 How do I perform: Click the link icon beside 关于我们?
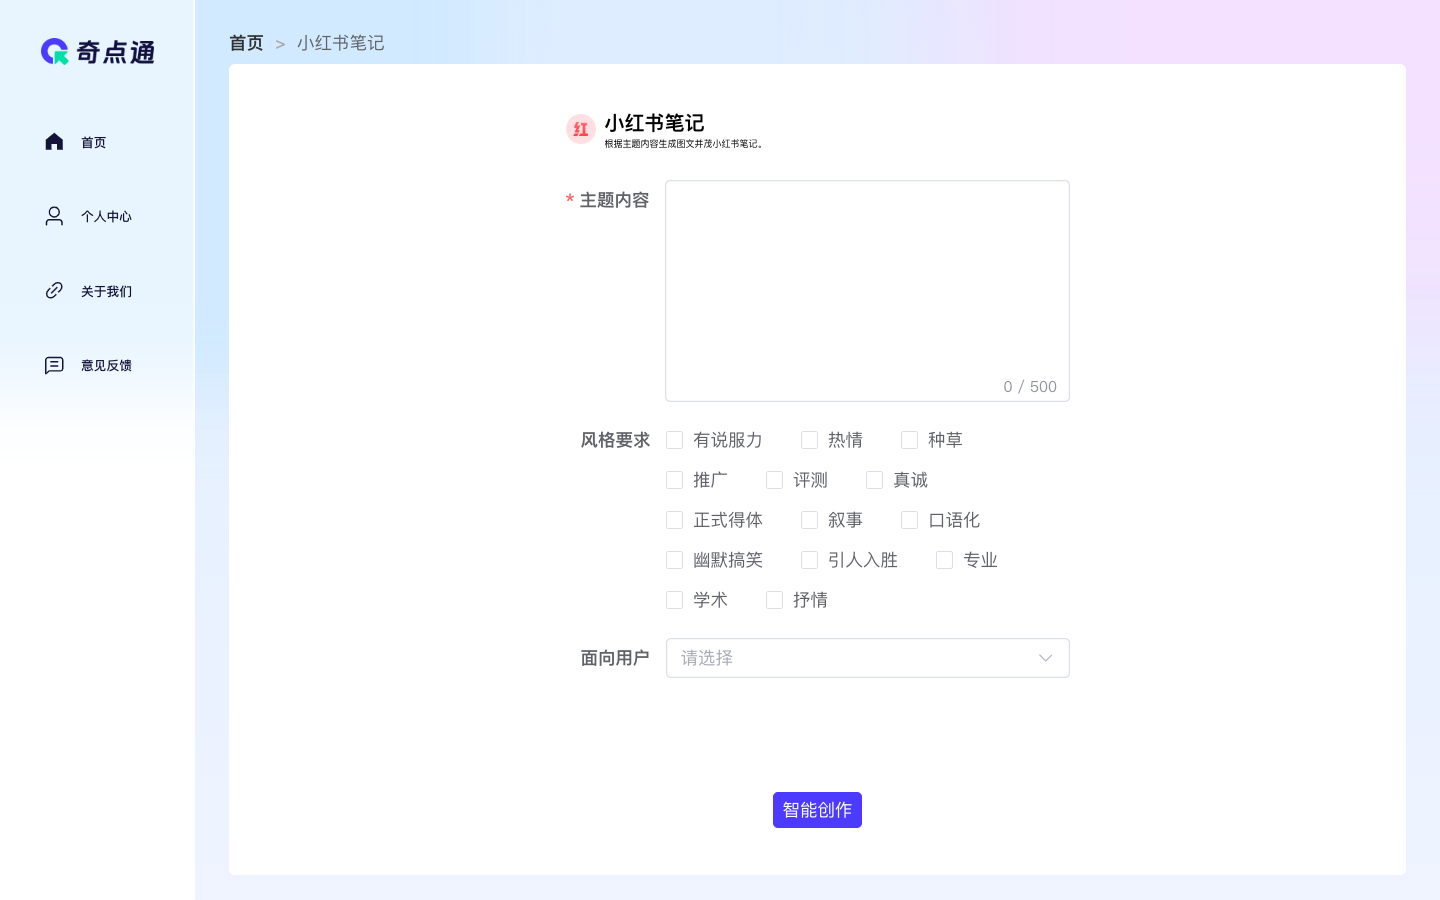tap(54, 290)
